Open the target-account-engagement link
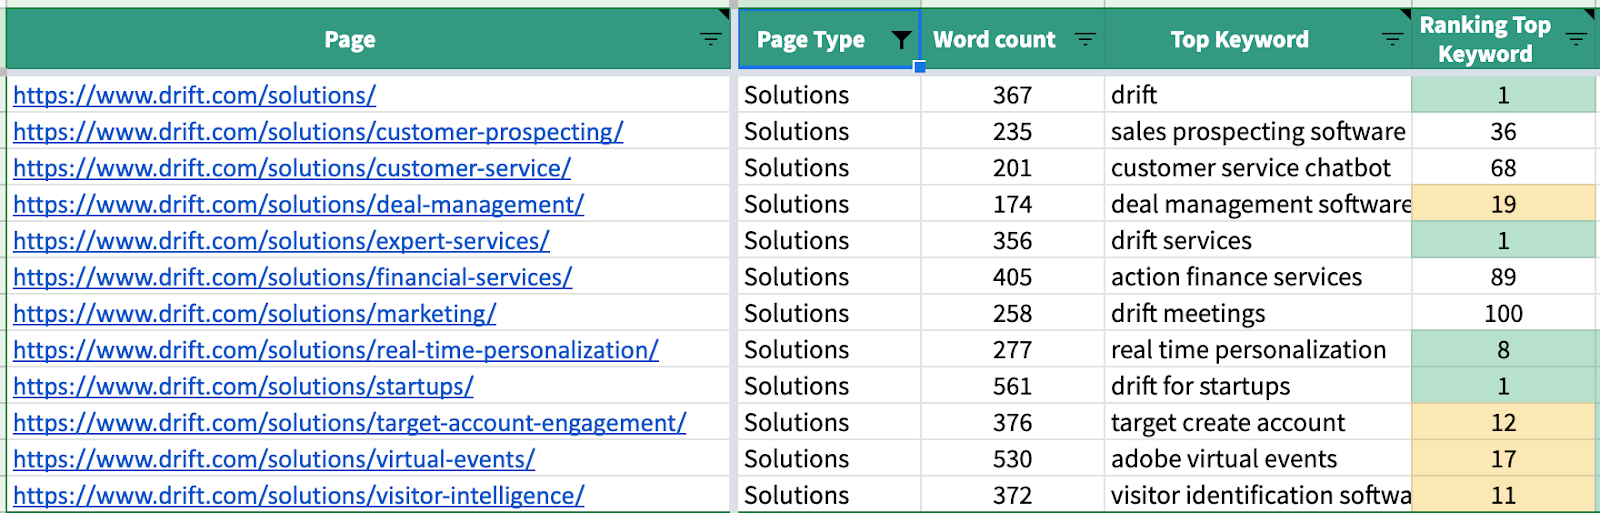This screenshot has height=513, width=1600. [349, 423]
